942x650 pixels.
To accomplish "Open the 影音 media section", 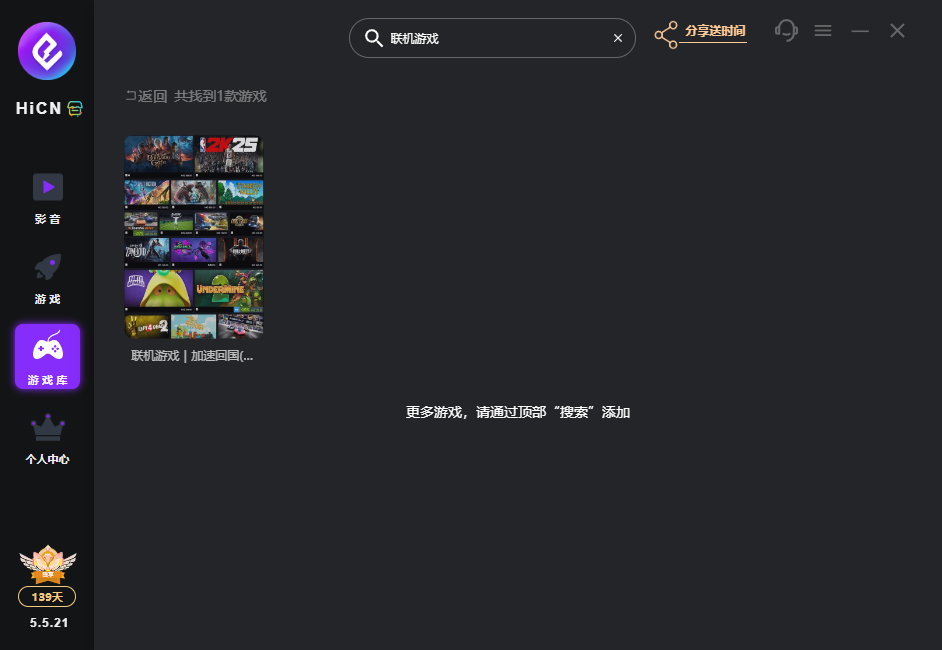I will [47, 198].
